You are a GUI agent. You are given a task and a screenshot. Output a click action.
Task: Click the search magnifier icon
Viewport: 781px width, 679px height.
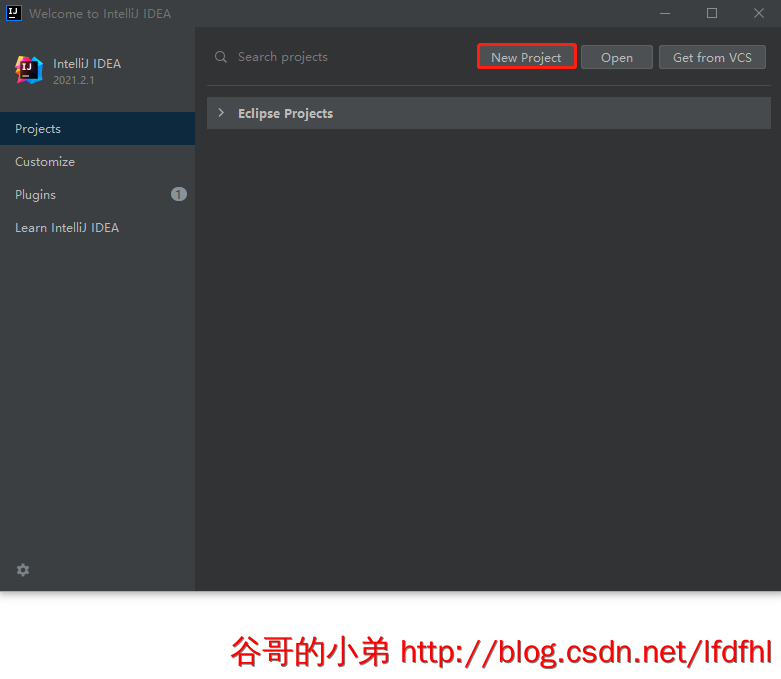[x=221, y=57]
